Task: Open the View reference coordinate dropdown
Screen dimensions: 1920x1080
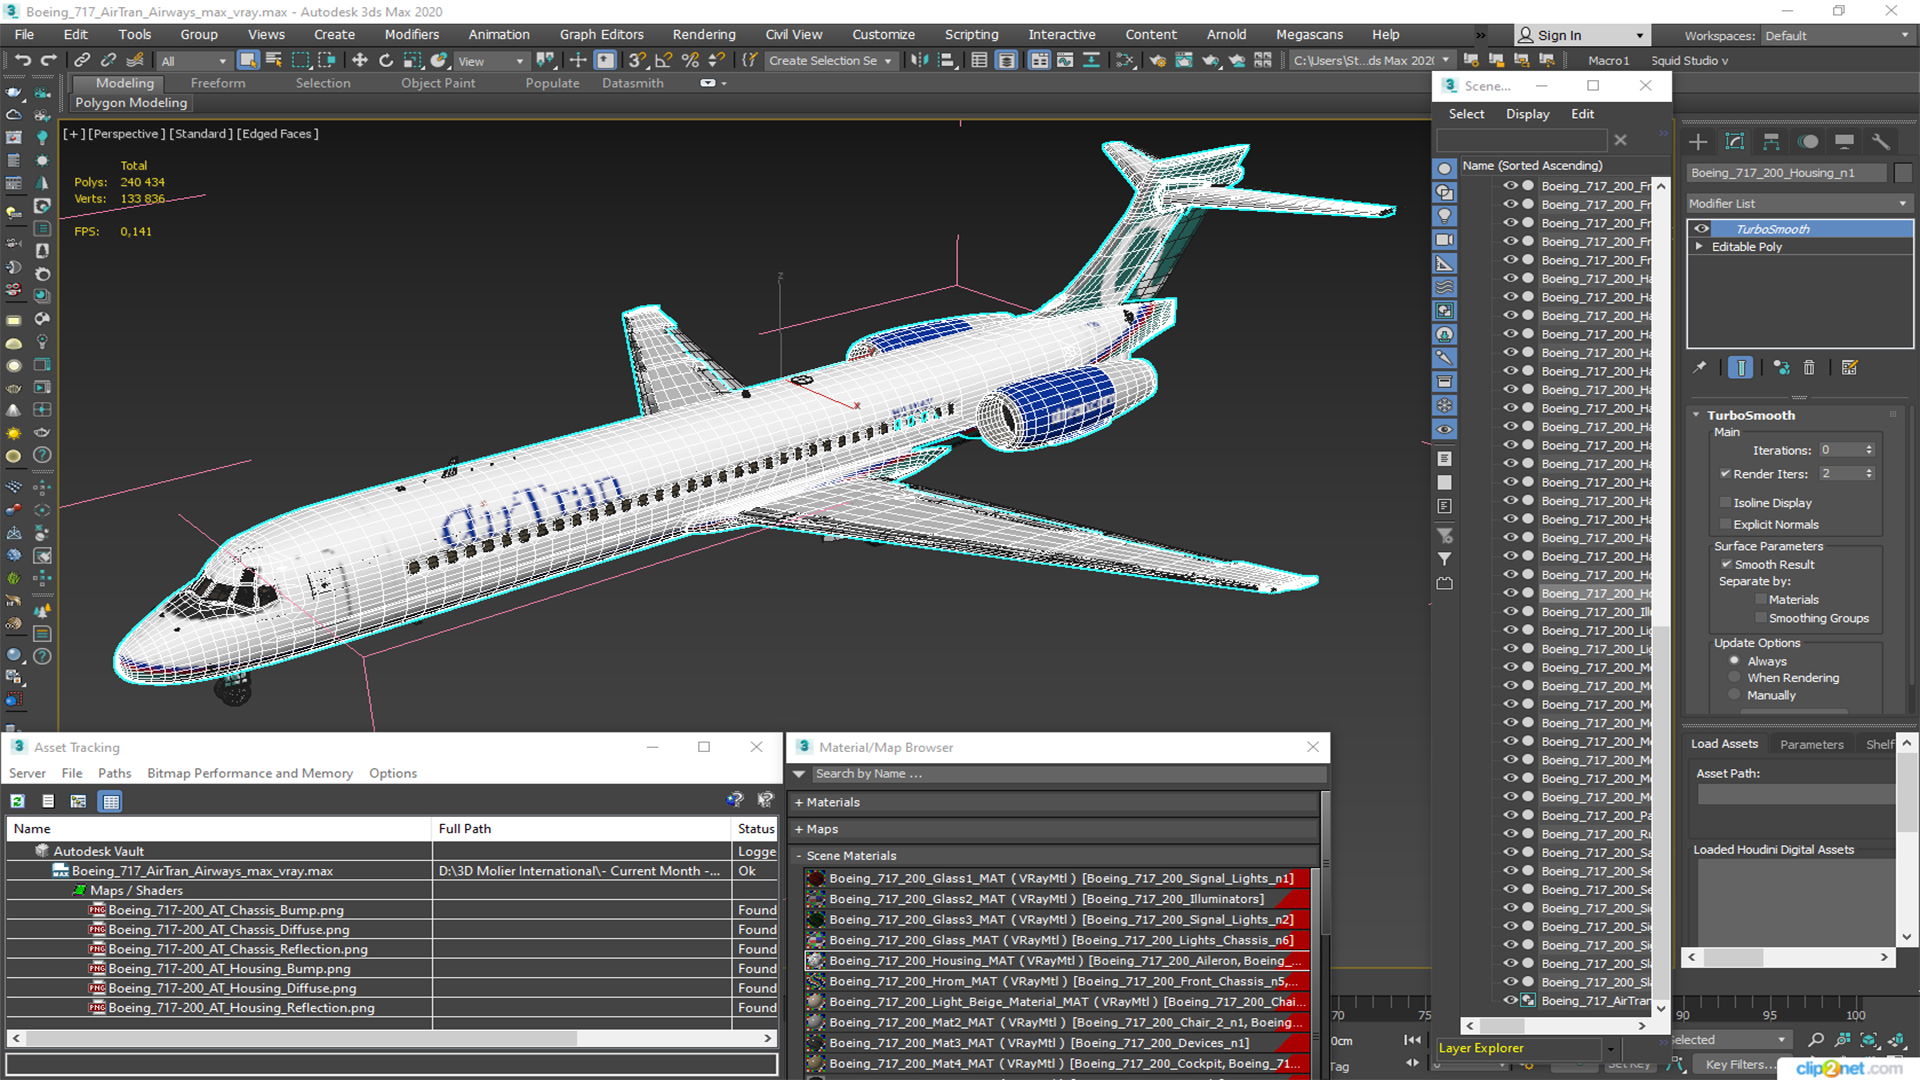Action: click(x=491, y=61)
